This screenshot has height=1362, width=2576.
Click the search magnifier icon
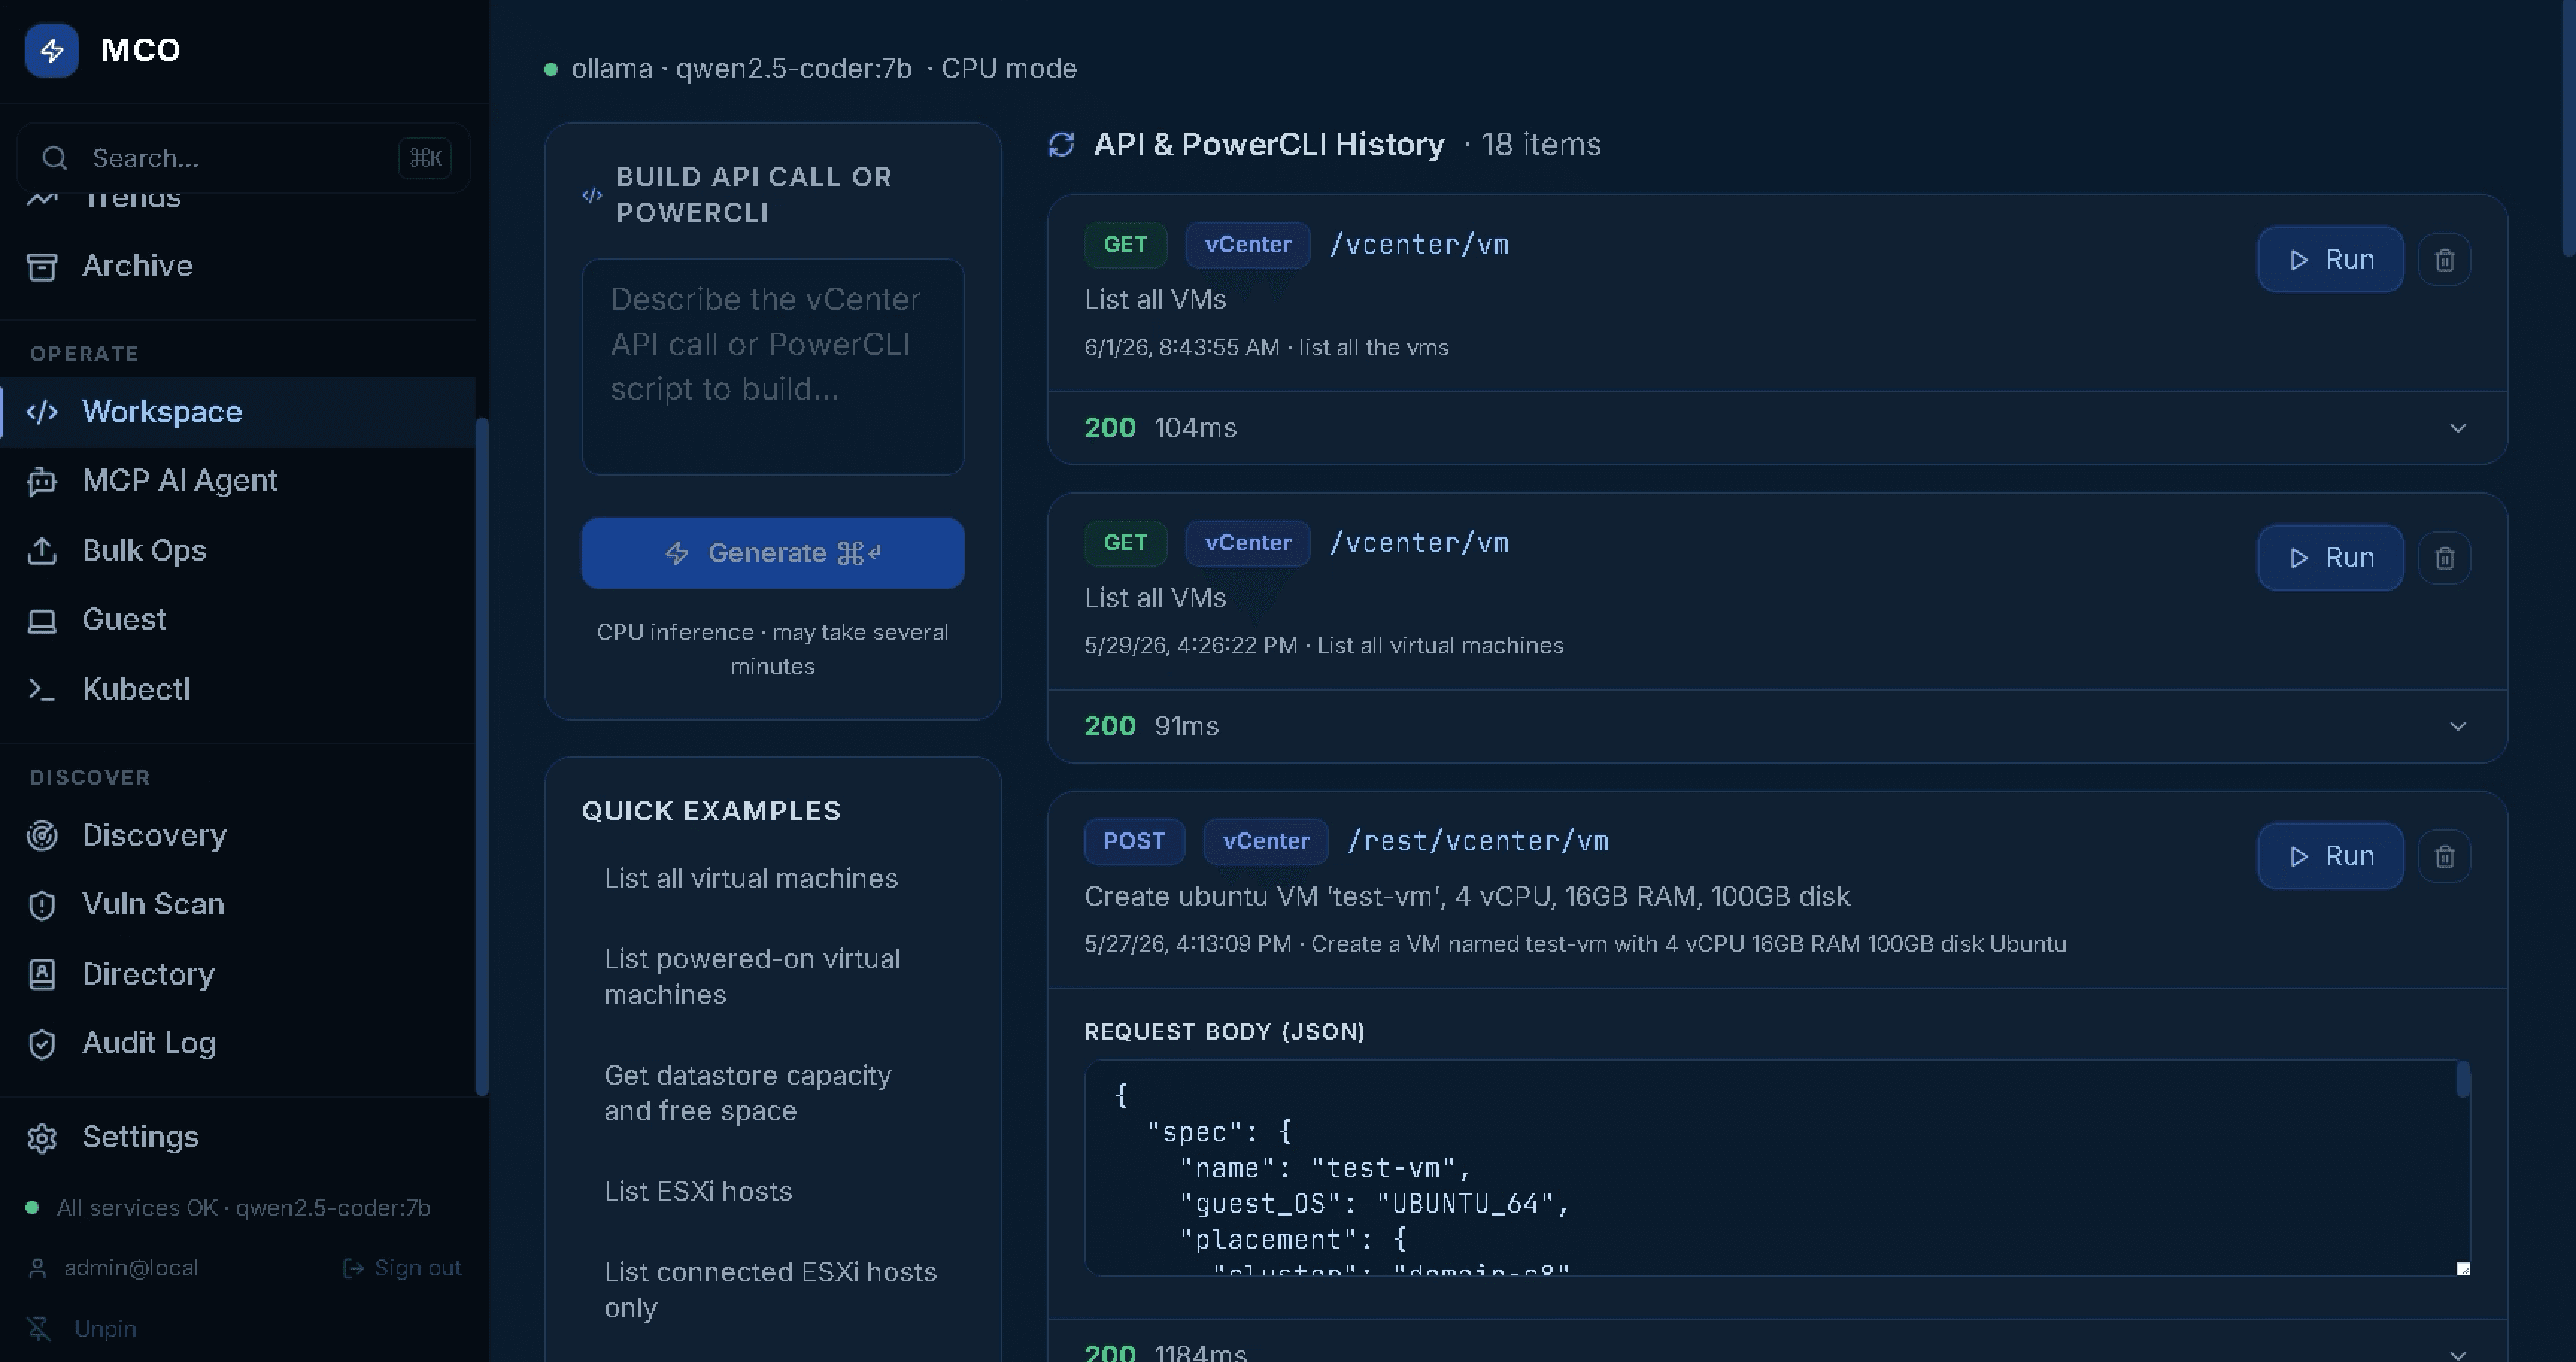click(x=55, y=158)
